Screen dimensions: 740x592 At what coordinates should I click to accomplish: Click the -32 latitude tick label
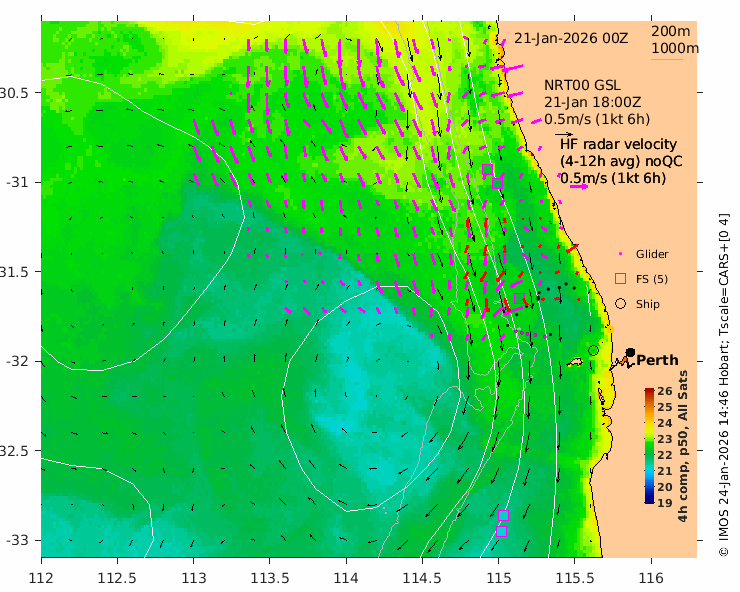click(17, 361)
